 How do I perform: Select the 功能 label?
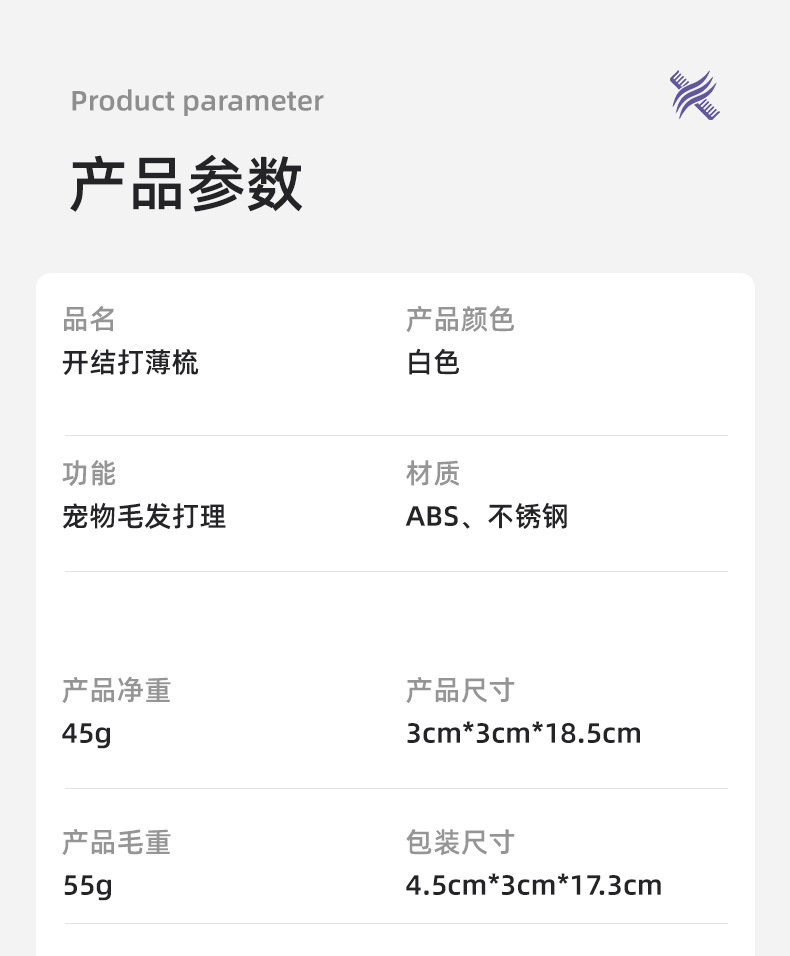(89, 474)
